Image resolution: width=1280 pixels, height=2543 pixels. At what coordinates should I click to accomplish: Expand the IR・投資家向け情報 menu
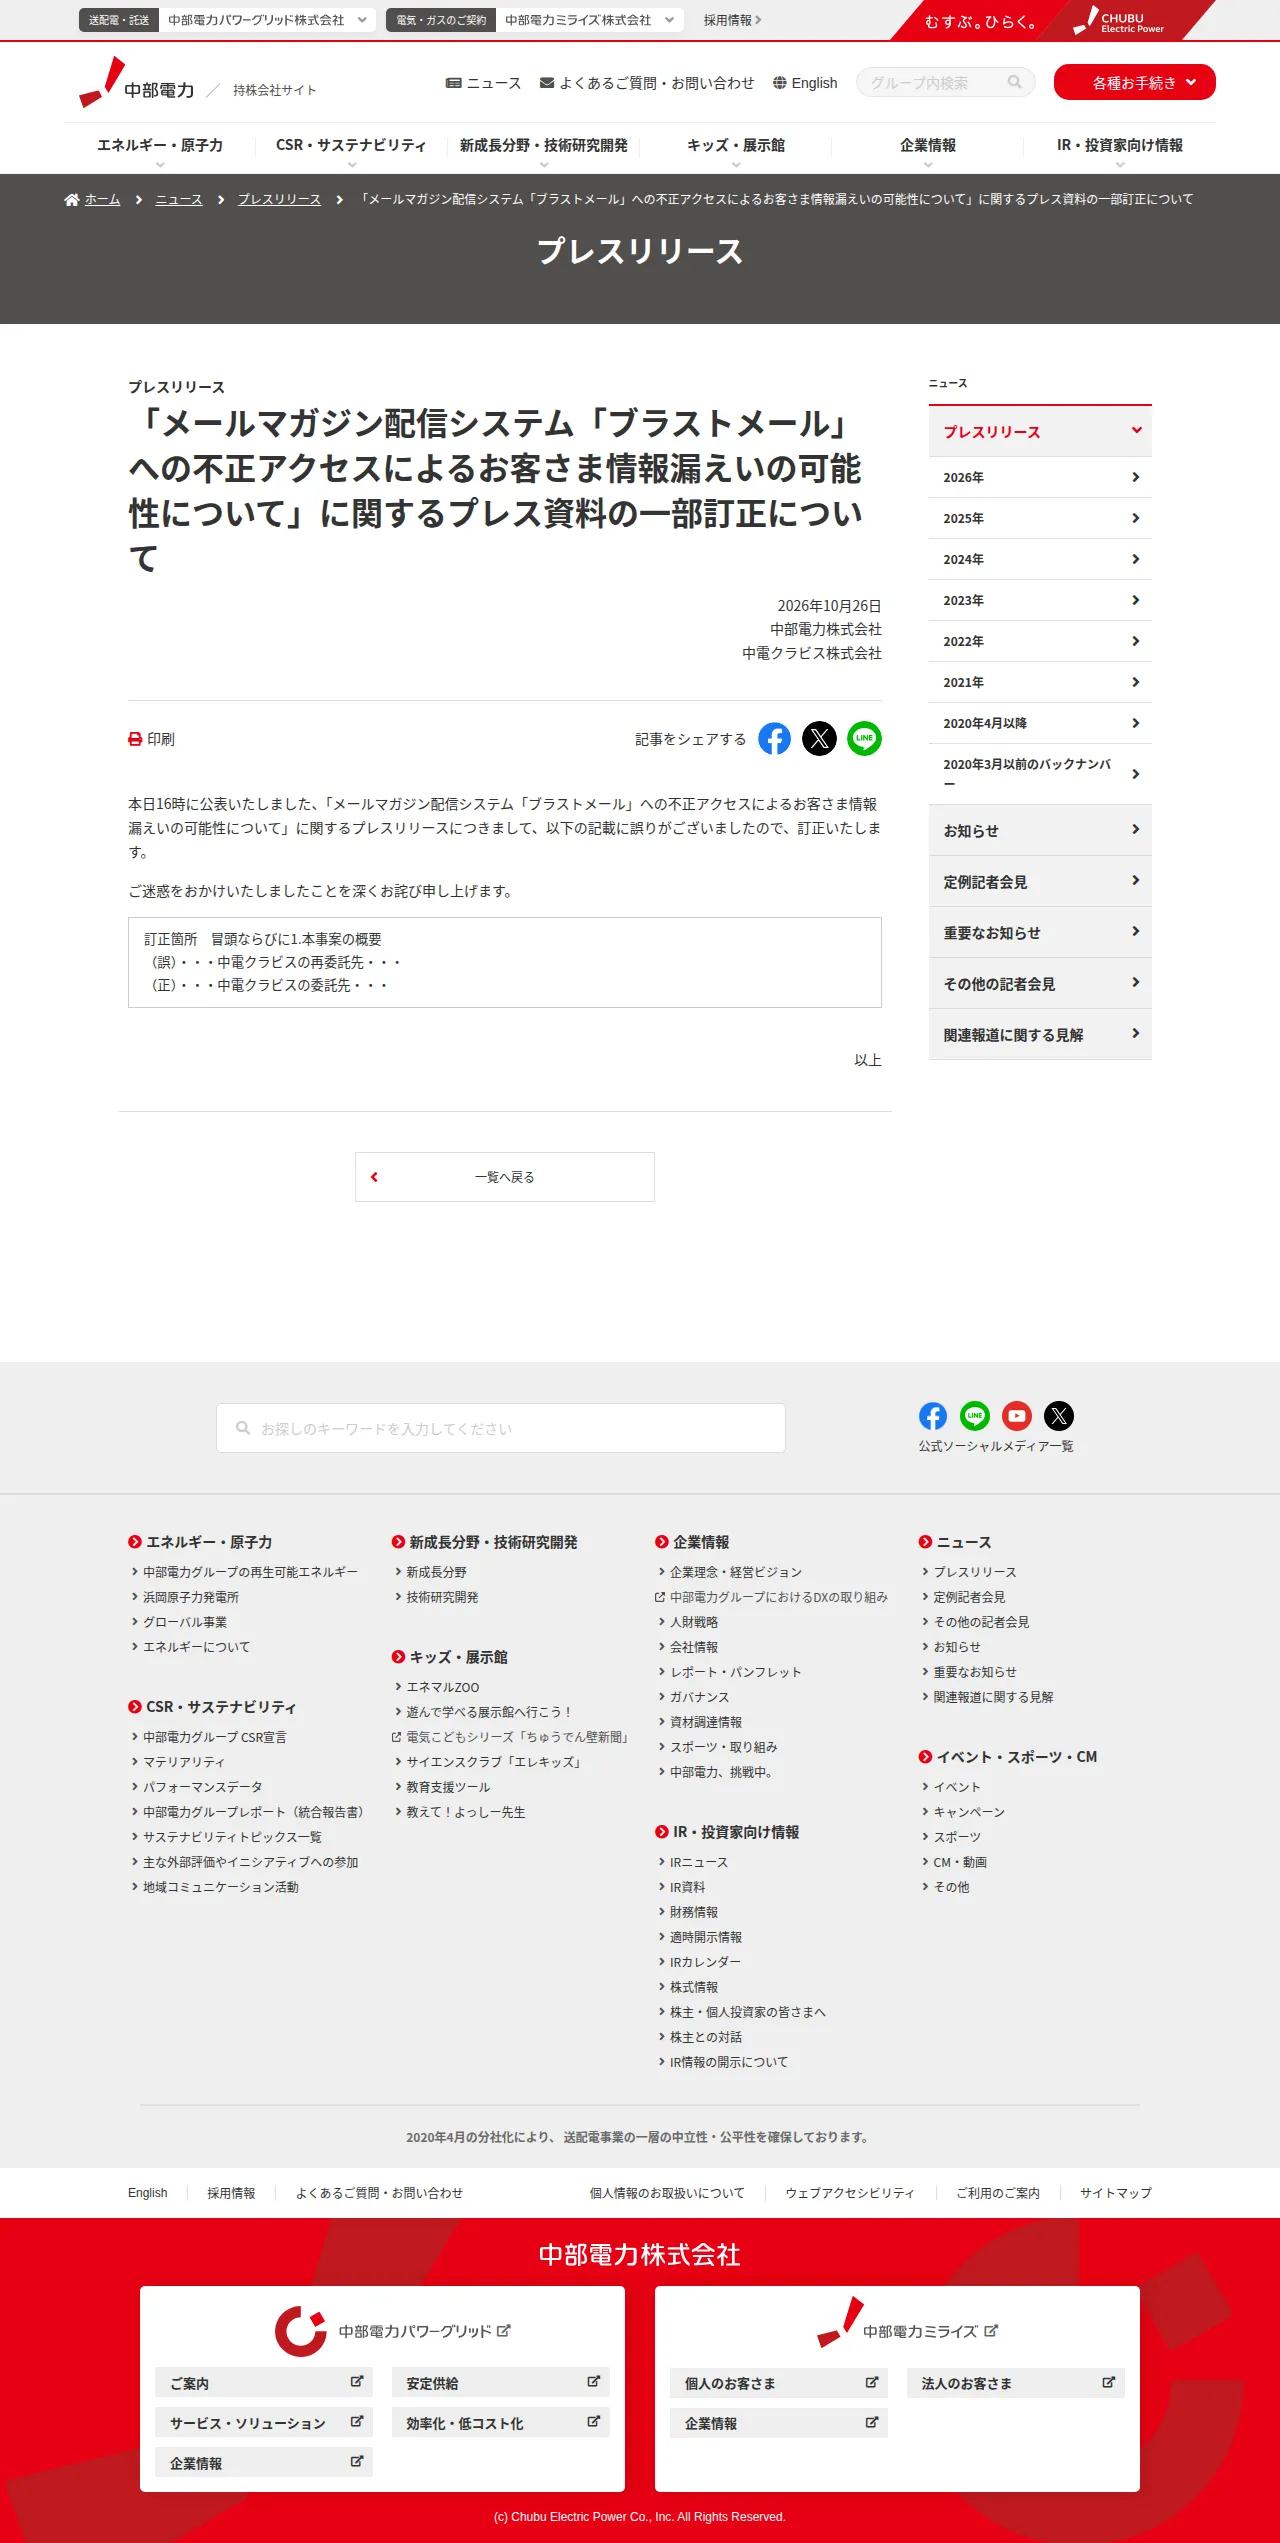click(1120, 148)
